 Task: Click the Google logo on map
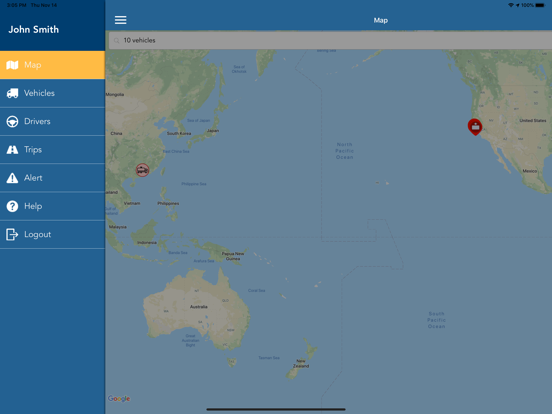(119, 399)
